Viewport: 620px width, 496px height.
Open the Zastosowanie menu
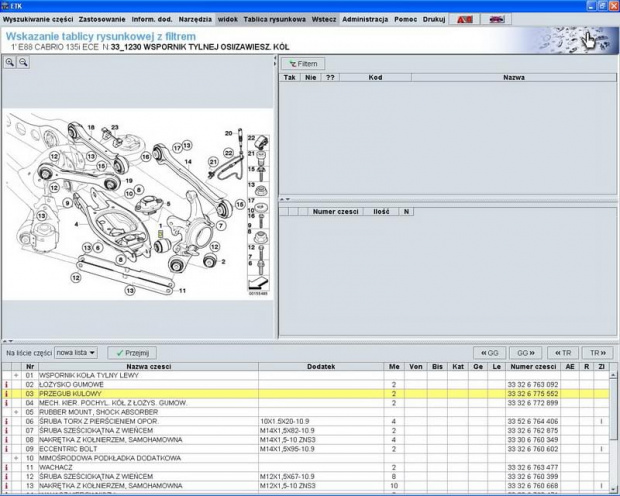point(102,19)
